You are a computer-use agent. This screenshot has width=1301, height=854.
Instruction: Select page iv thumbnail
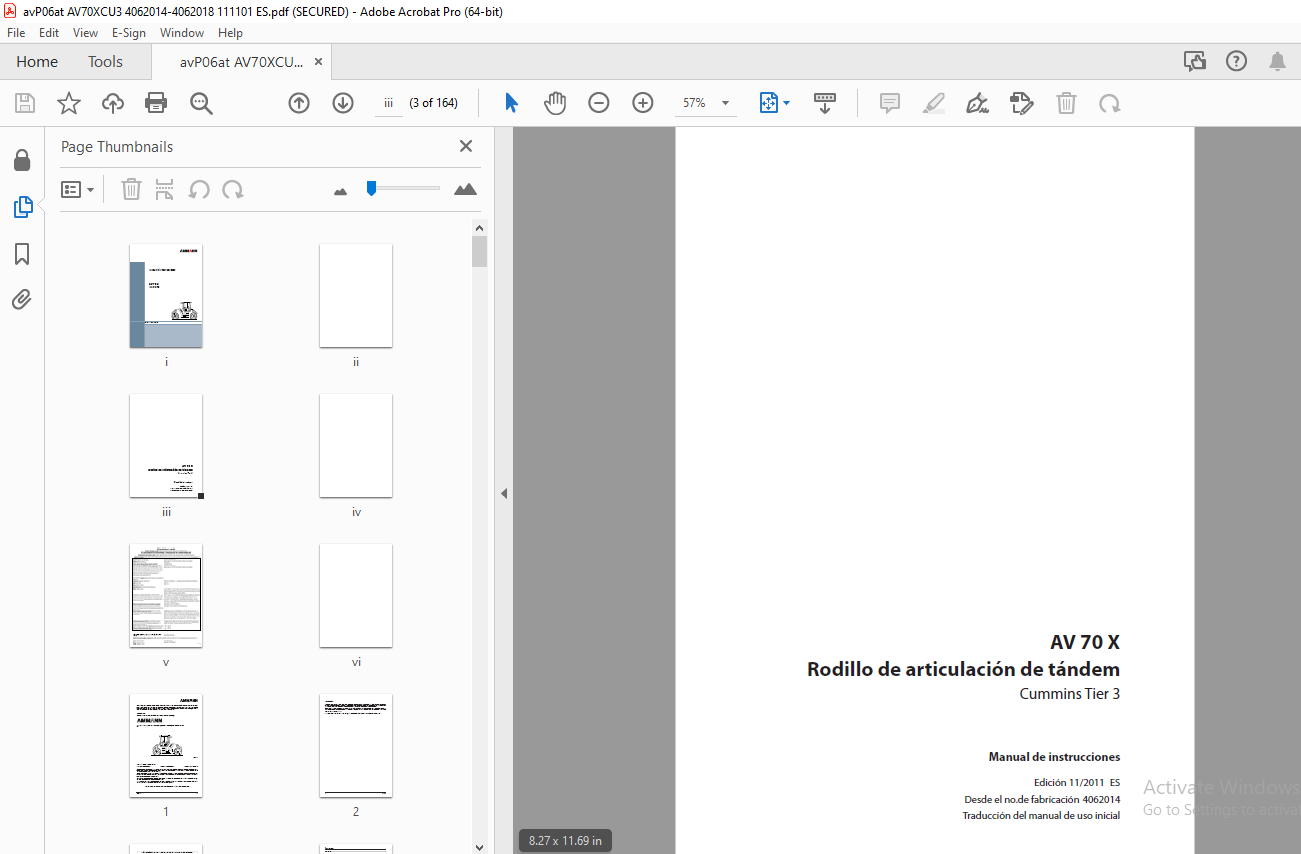tap(356, 446)
